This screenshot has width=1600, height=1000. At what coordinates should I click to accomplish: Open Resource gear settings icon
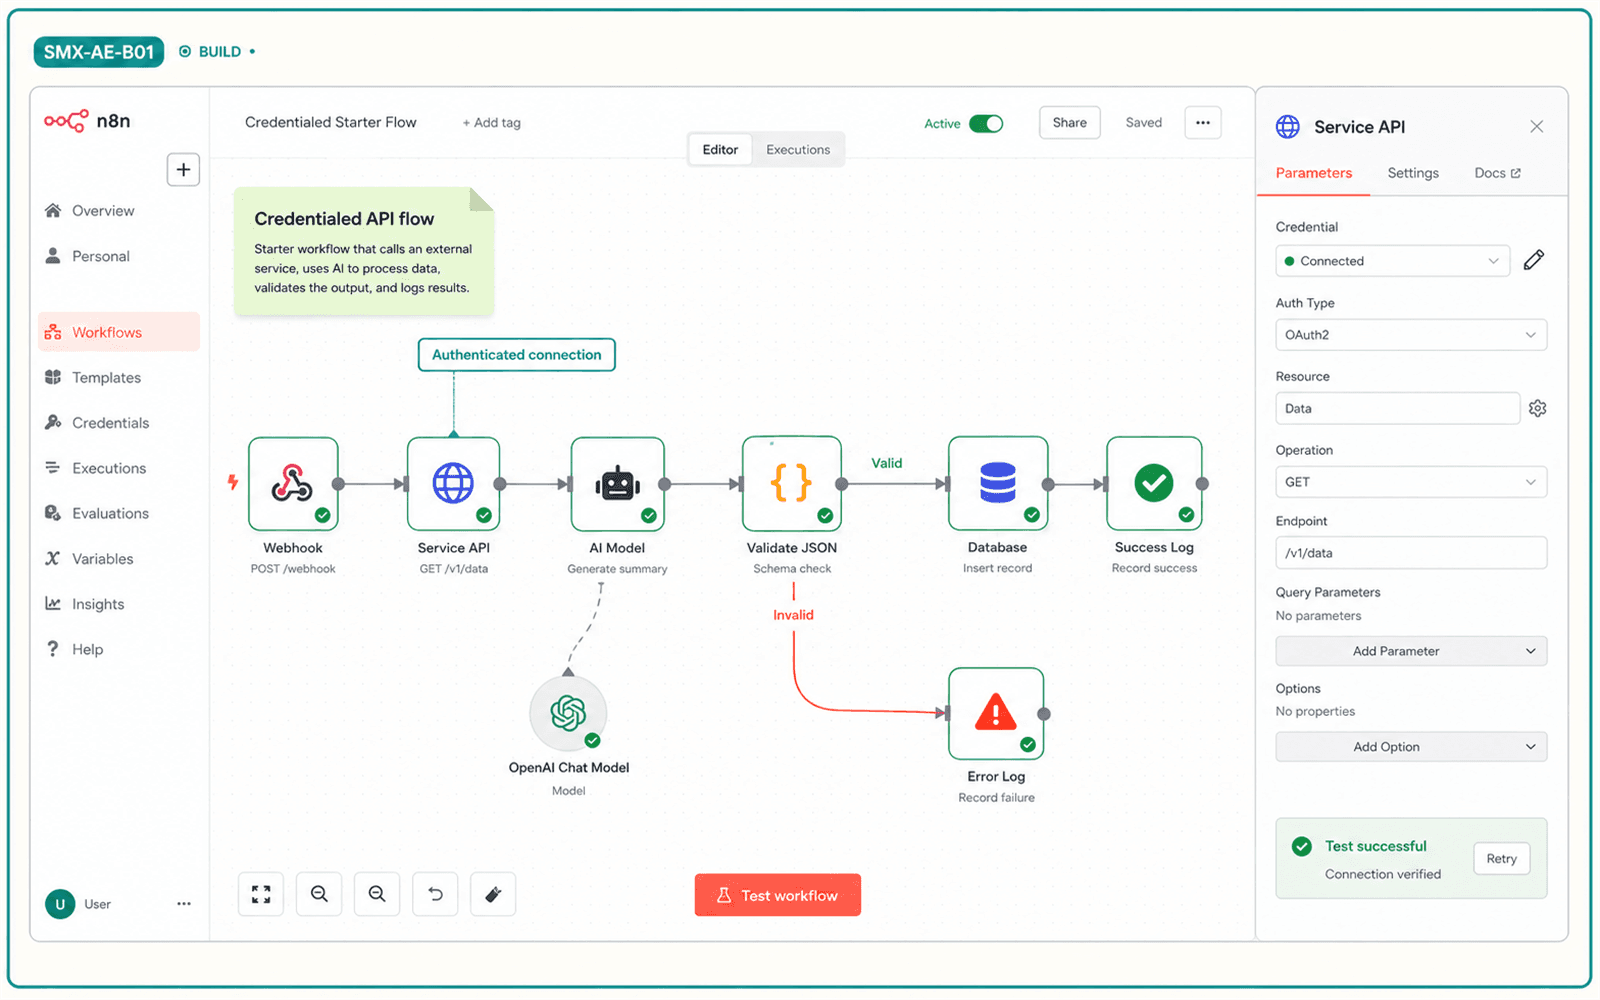tap(1538, 408)
